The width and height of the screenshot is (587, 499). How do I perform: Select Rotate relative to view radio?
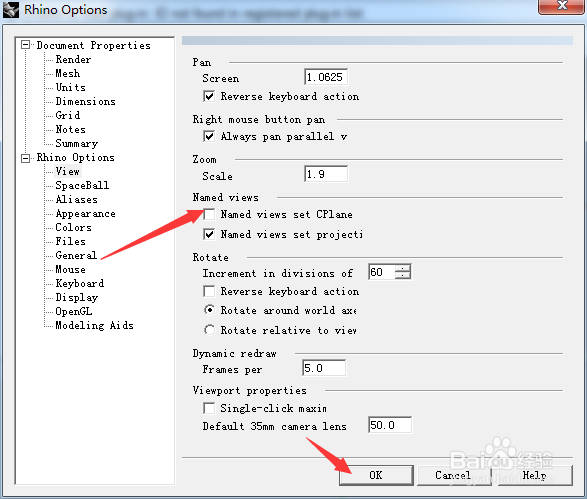click(x=210, y=330)
